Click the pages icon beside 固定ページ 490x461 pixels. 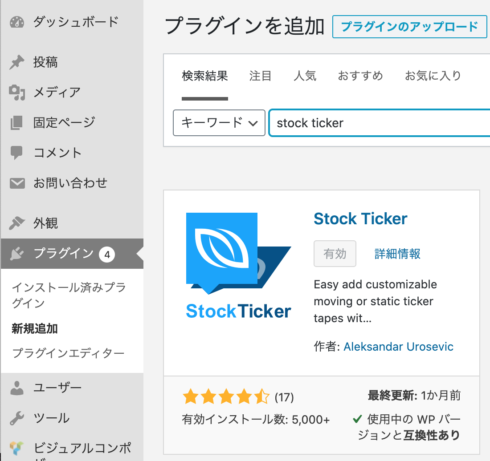(17, 123)
